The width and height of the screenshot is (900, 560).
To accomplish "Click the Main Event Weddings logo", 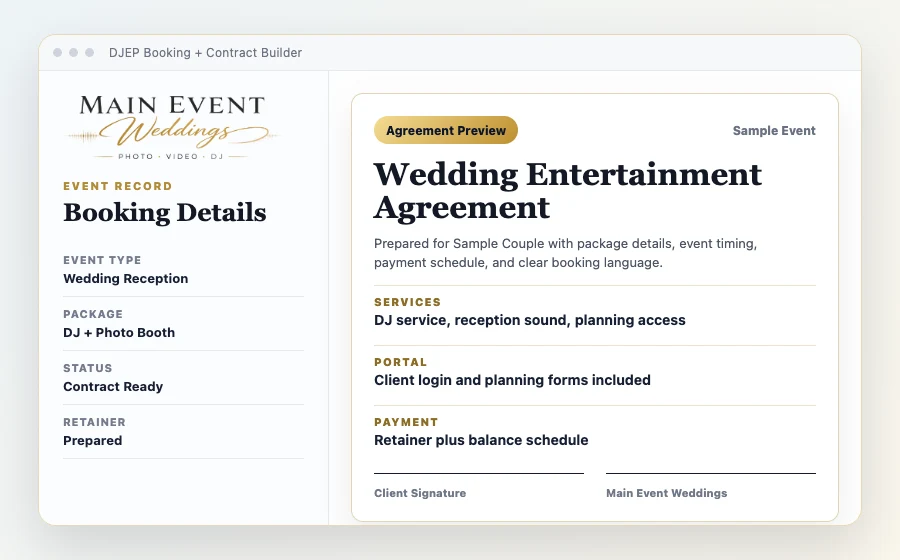I will click(x=172, y=127).
